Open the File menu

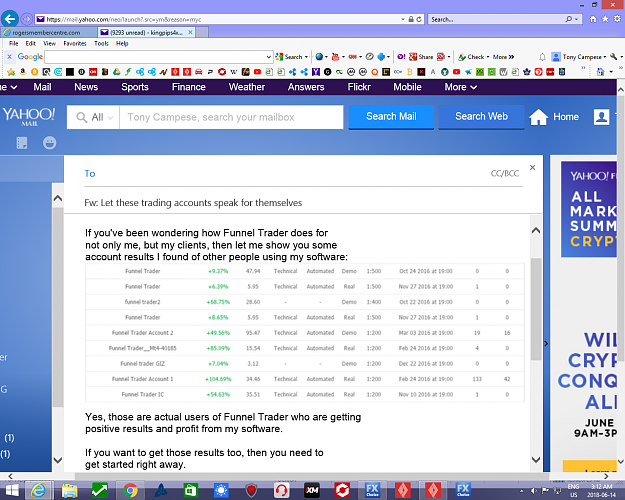pos(14,43)
